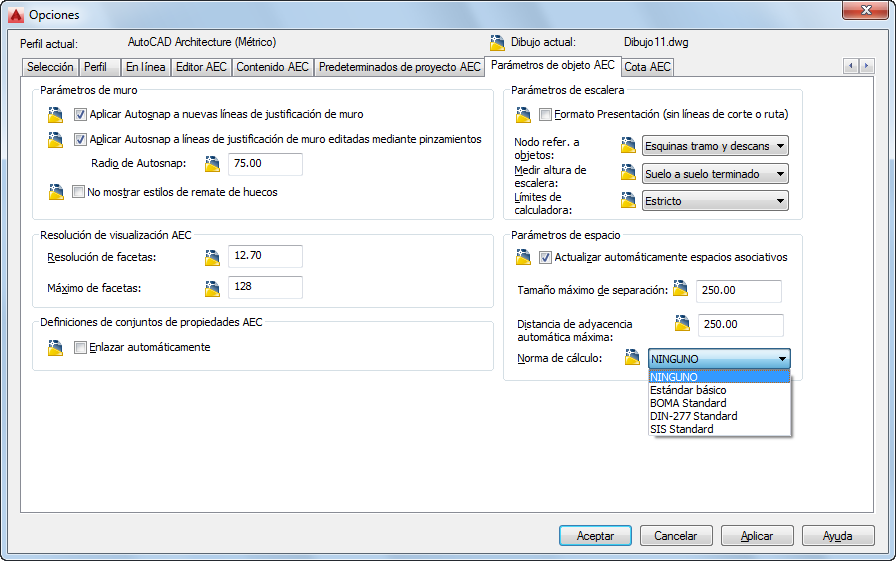Click the AutoCAD logo in the title bar
Viewport: 896px width, 561px height.
(16, 15)
